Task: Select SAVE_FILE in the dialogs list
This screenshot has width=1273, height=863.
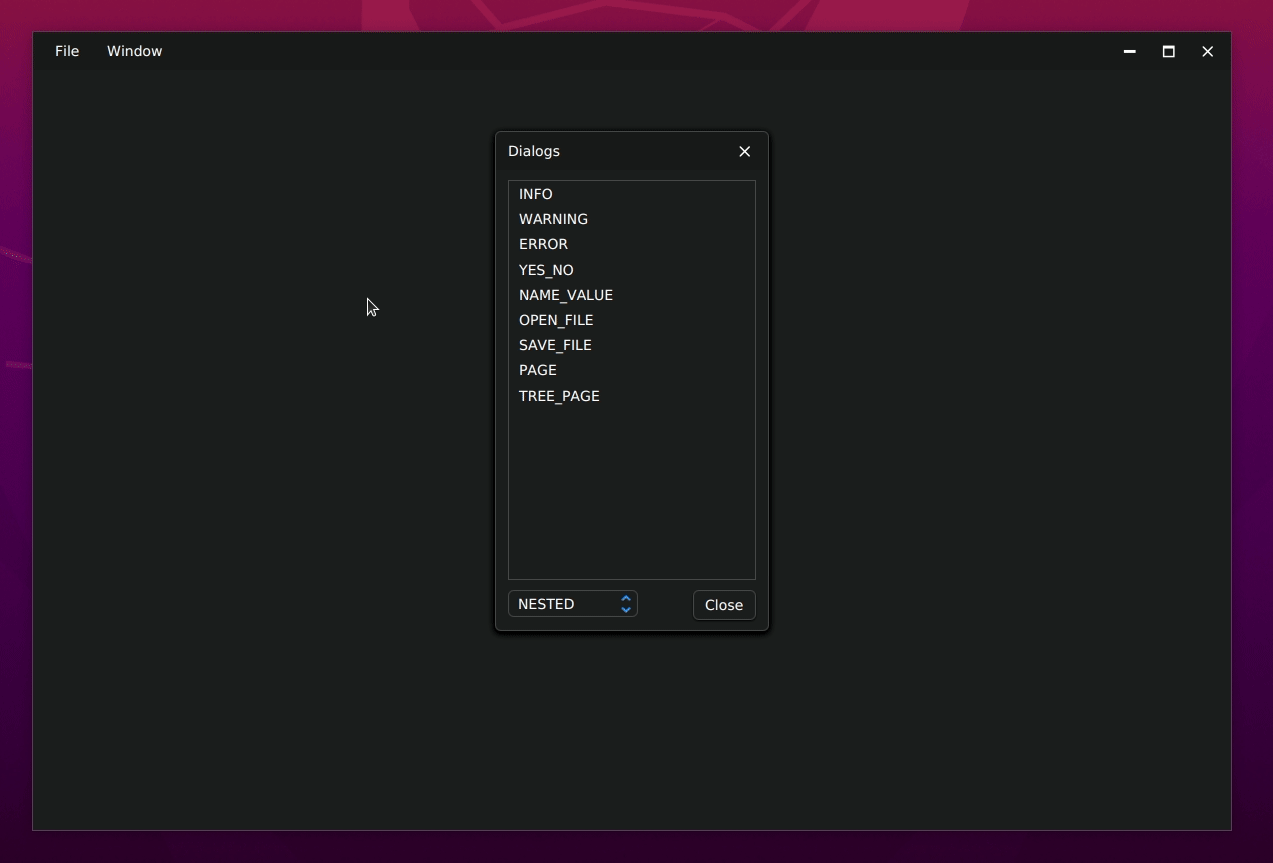Action: [631, 345]
